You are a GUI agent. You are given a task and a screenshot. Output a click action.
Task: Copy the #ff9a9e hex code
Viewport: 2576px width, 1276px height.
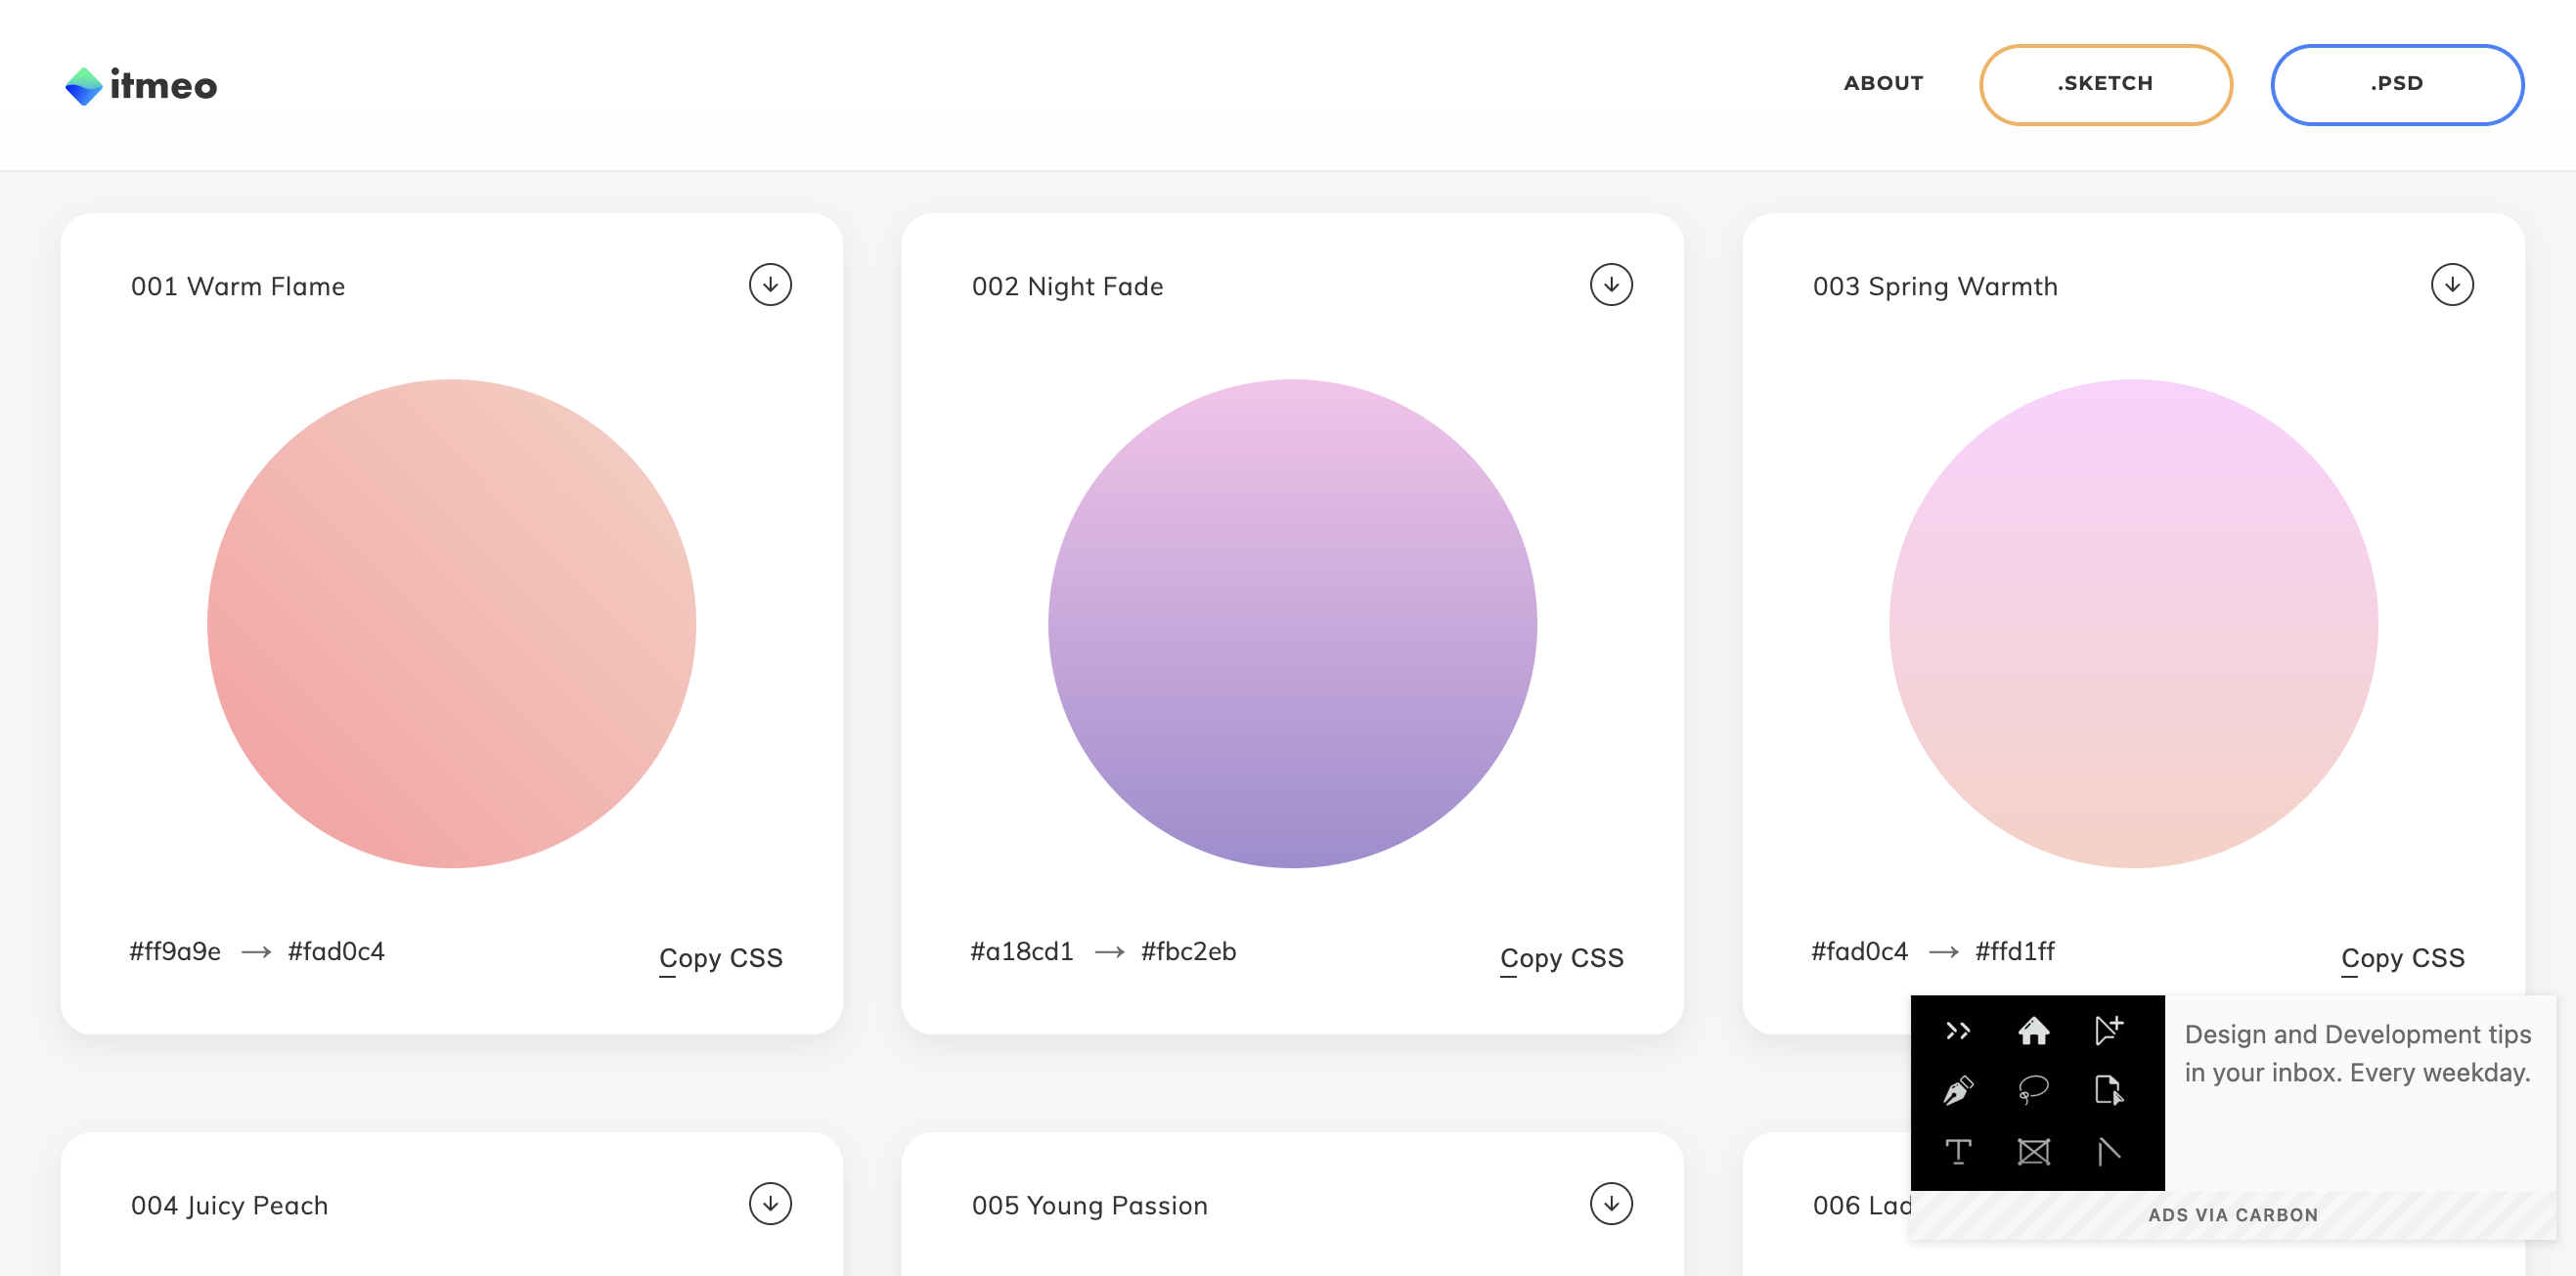point(175,951)
